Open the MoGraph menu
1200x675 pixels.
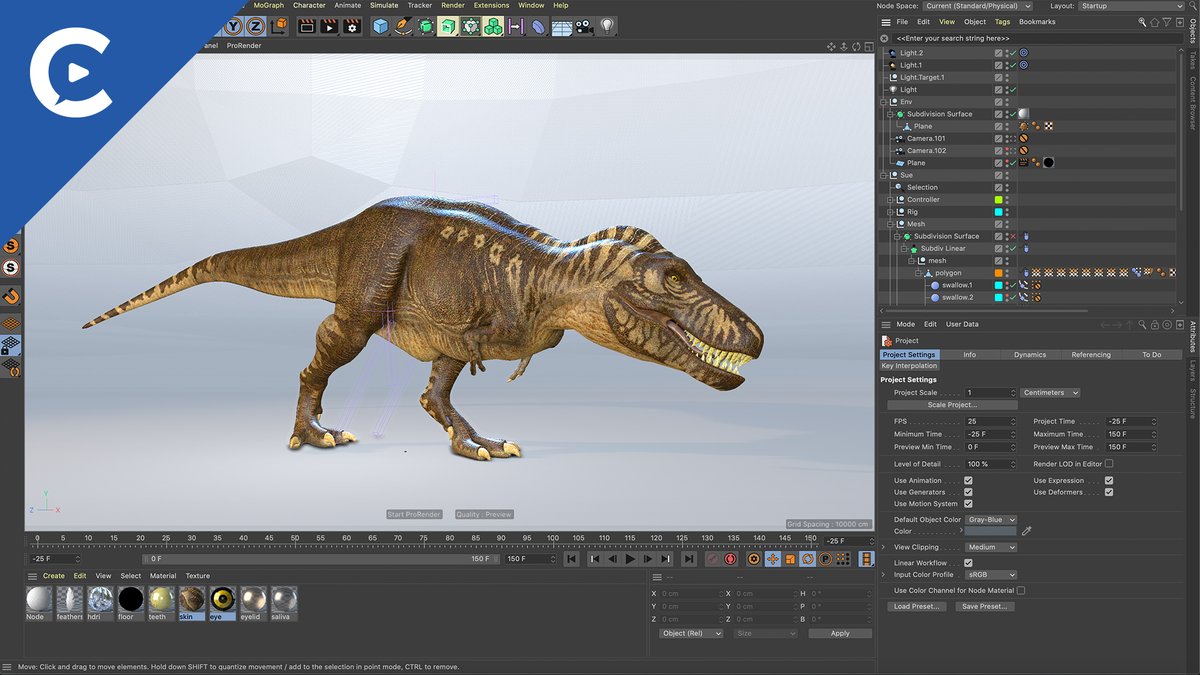click(268, 5)
